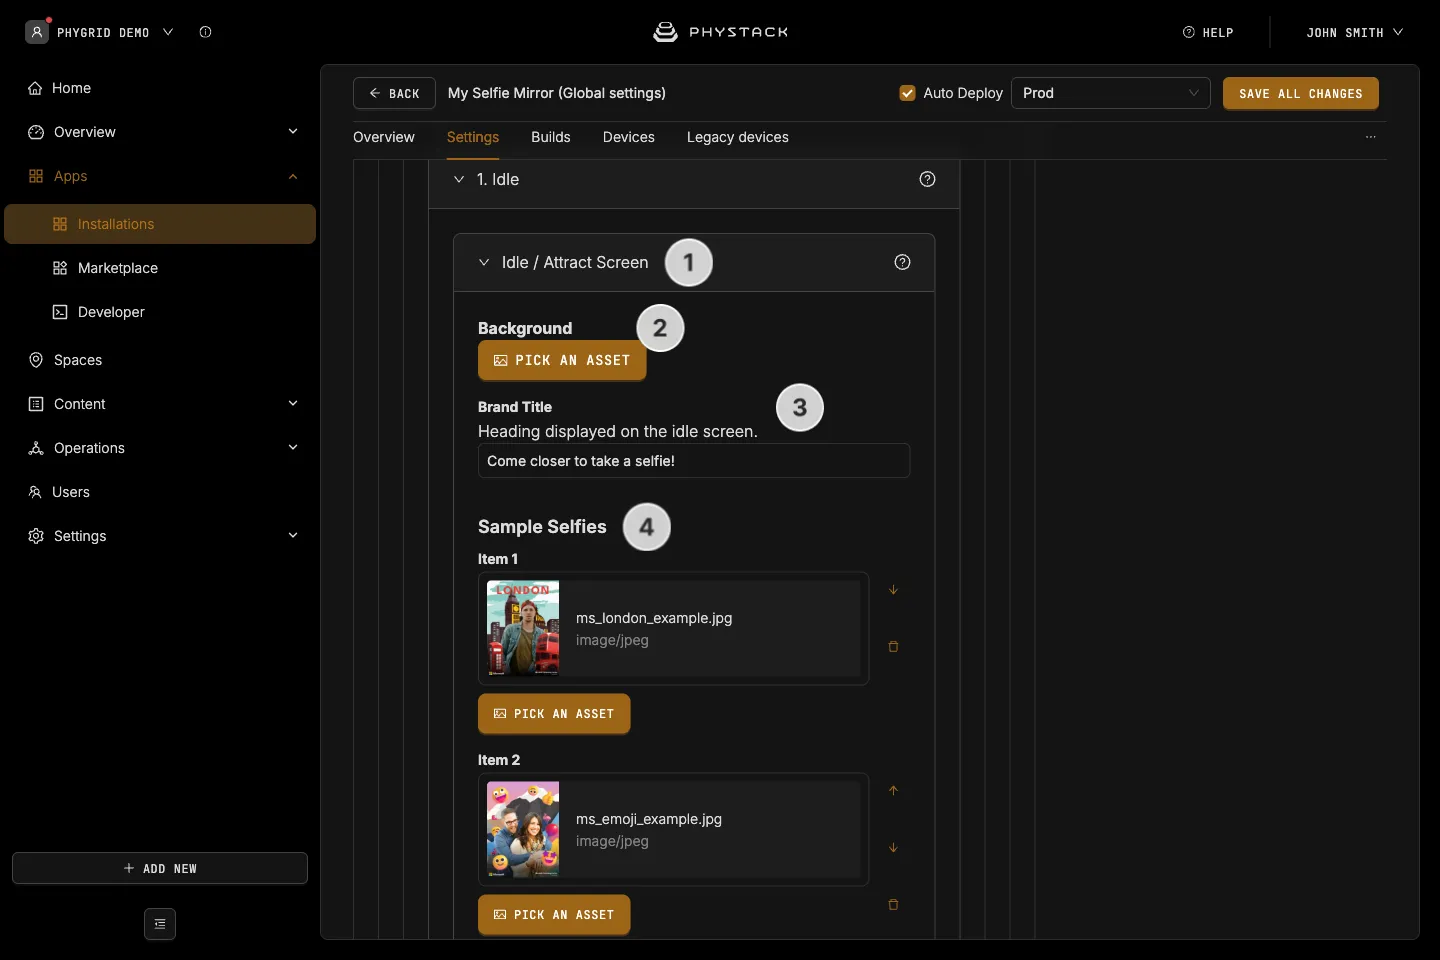Switch to the Legacy devices tab
1440x960 pixels.
point(738,137)
